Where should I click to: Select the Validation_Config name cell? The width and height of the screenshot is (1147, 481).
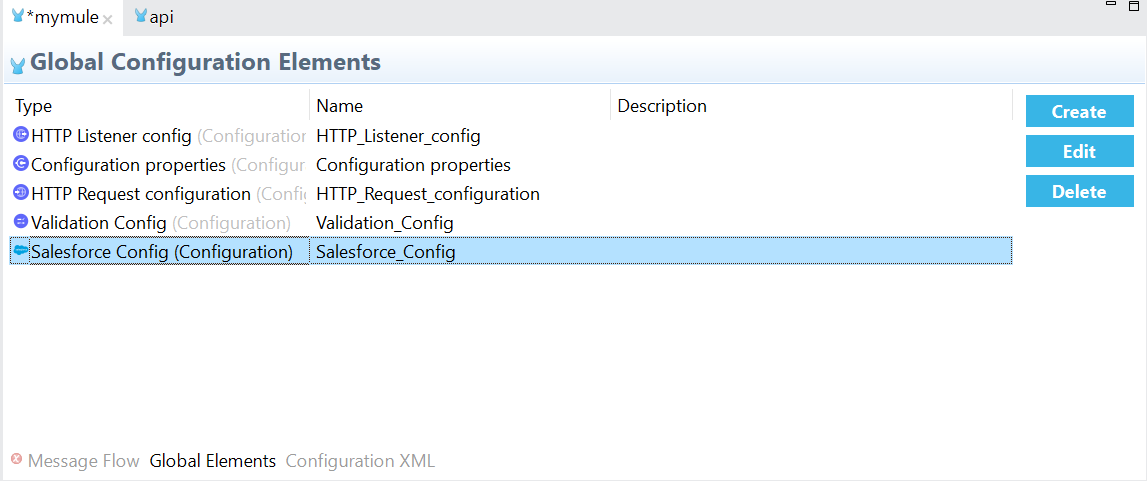tap(384, 223)
